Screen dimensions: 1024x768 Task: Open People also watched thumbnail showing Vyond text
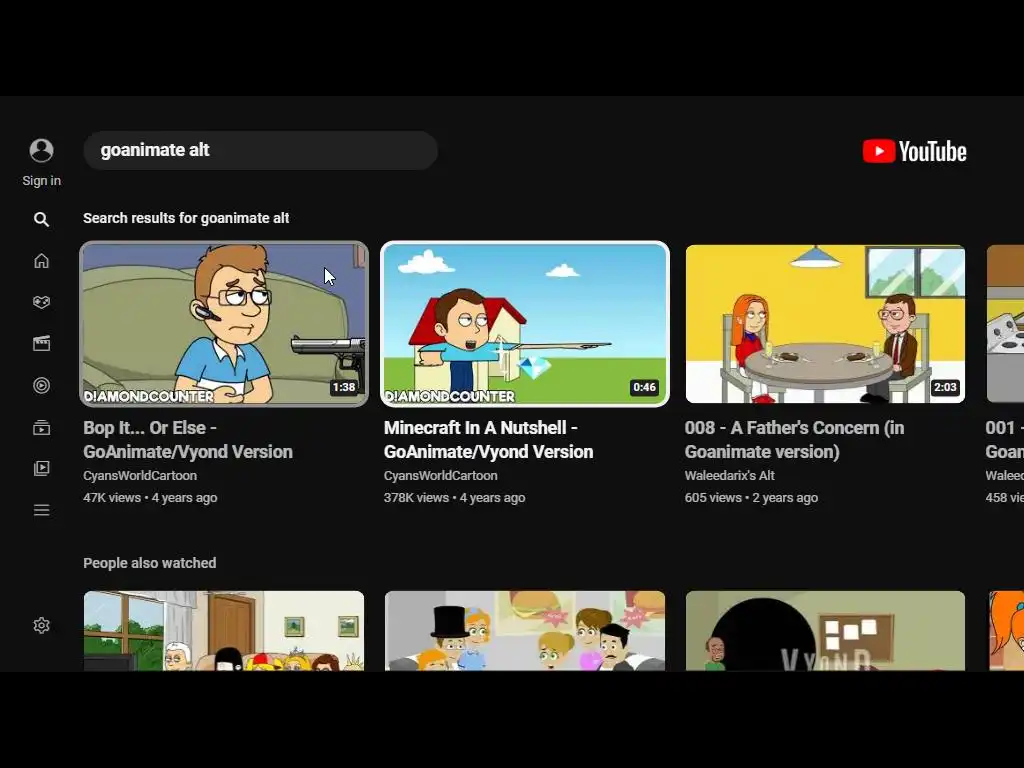pyautogui.click(x=825, y=631)
